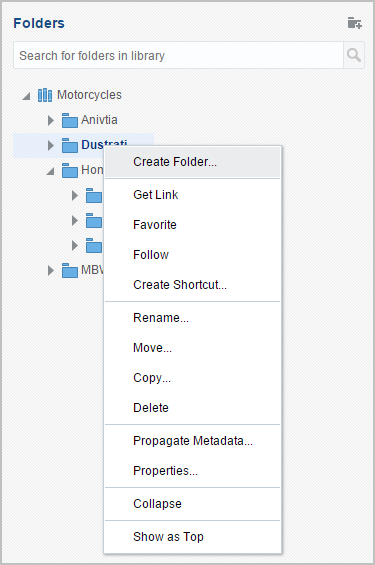Choose Create Shortcut... menu entry
Image resolution: width=375 pixels, height=565 pixels.
pyautogui.click(x=192, y=285)
